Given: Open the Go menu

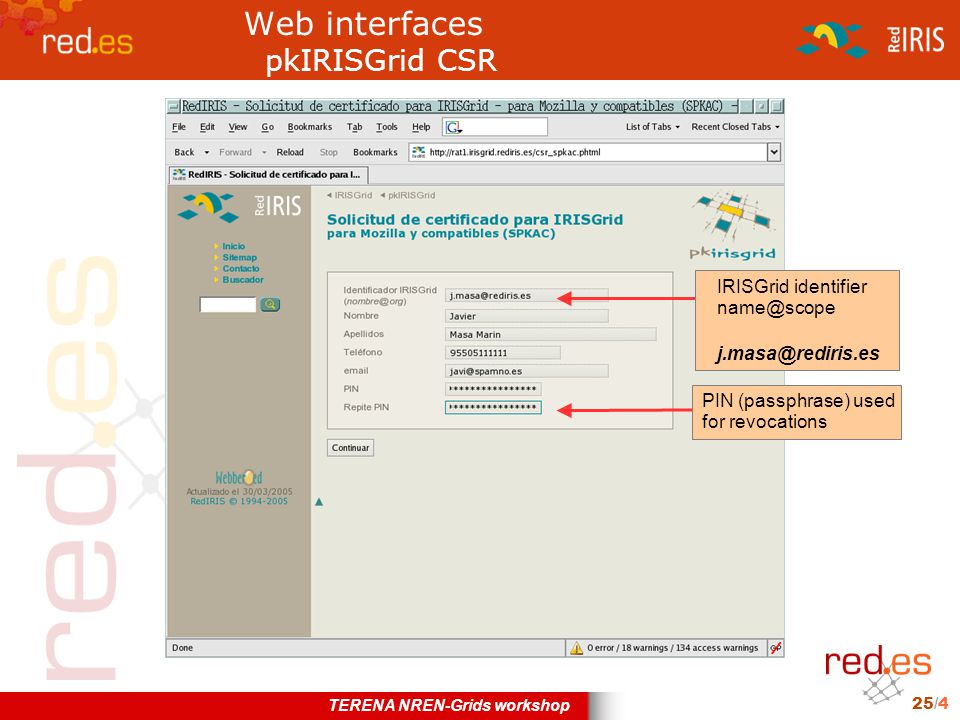Looking at the screenshot, I should (x=268, y=127).
